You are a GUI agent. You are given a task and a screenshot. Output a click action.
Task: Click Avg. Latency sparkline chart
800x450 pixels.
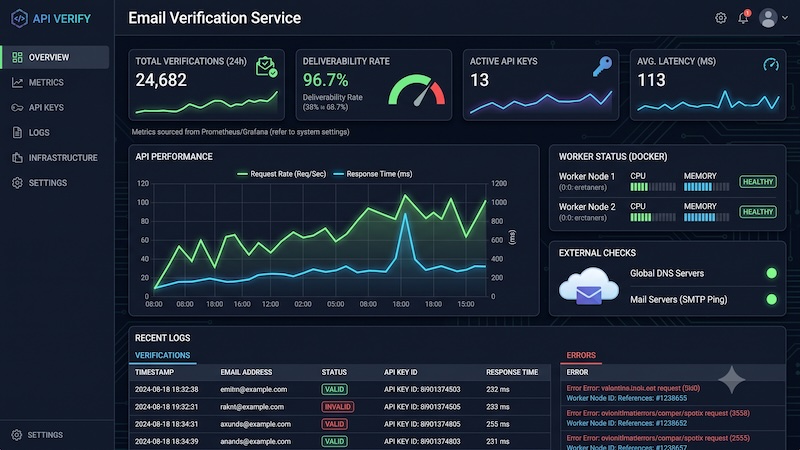coord(708,101)
